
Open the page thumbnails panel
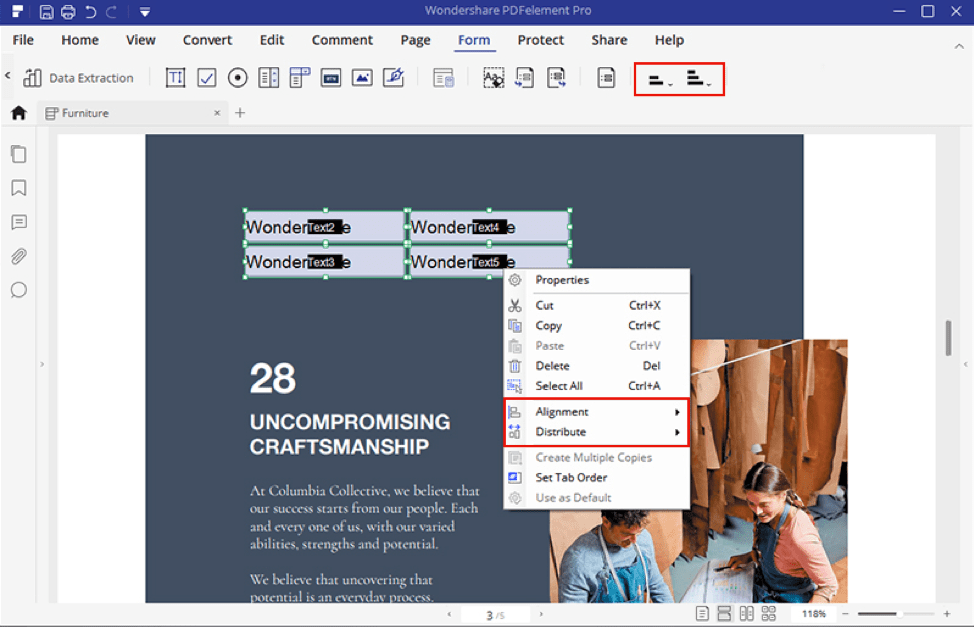tap(19, 153)
